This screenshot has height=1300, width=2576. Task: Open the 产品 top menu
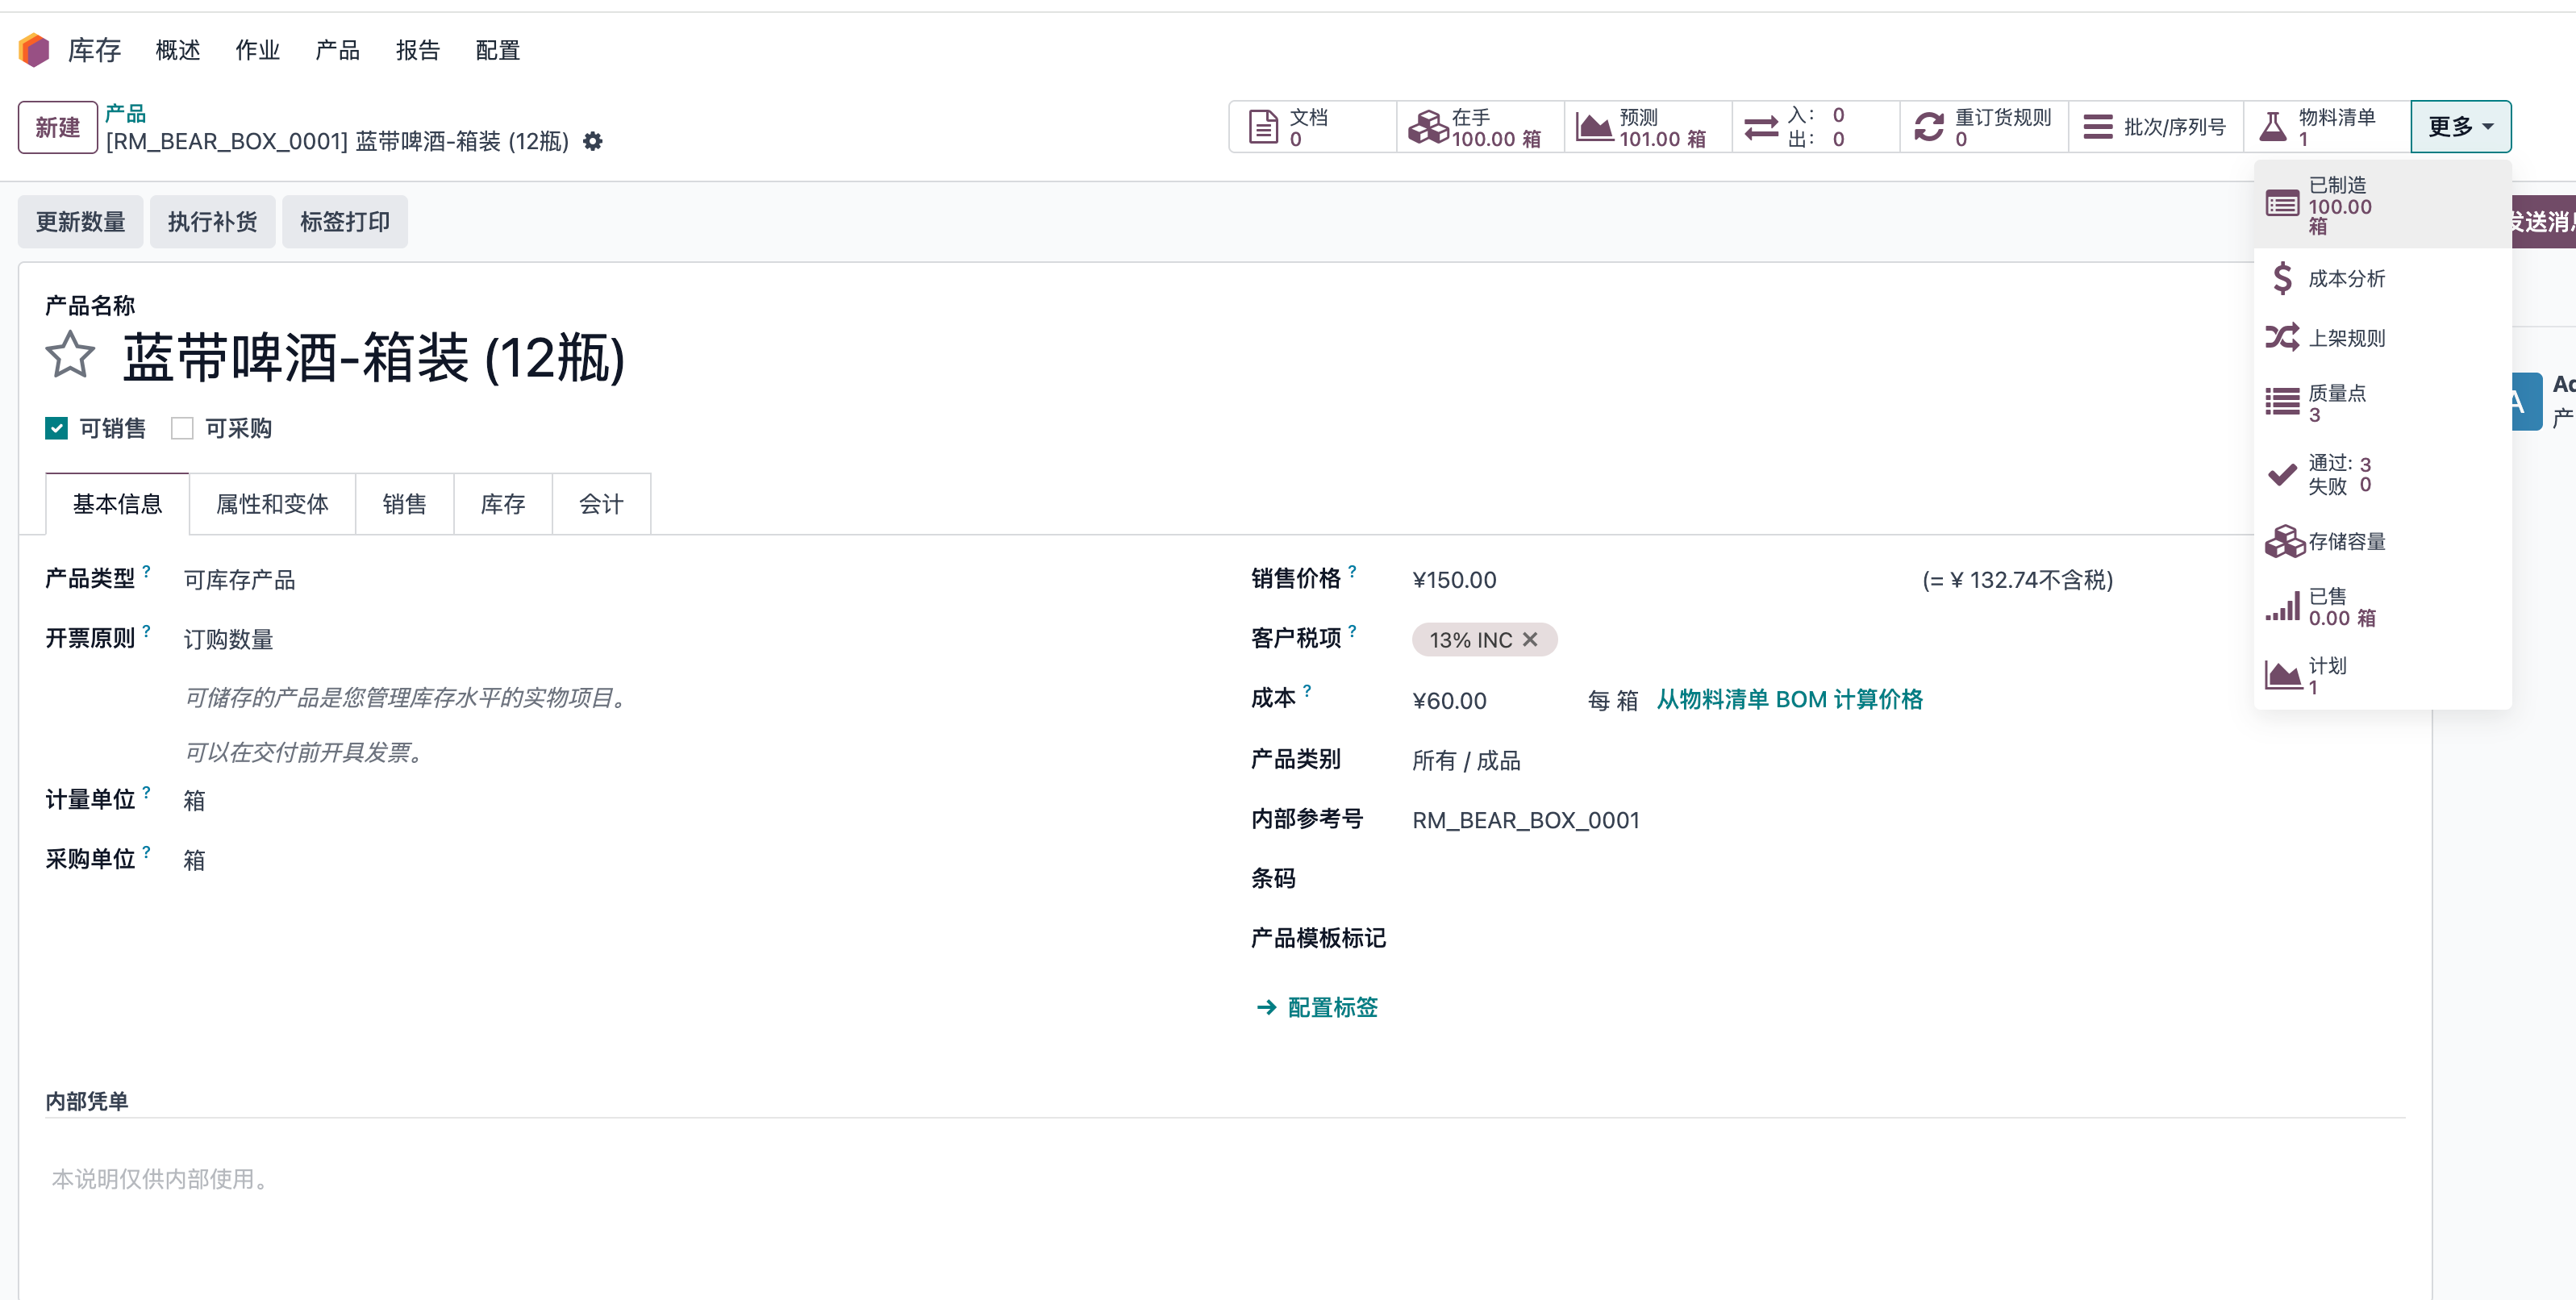pyautogui.click(x=337, y=50)
